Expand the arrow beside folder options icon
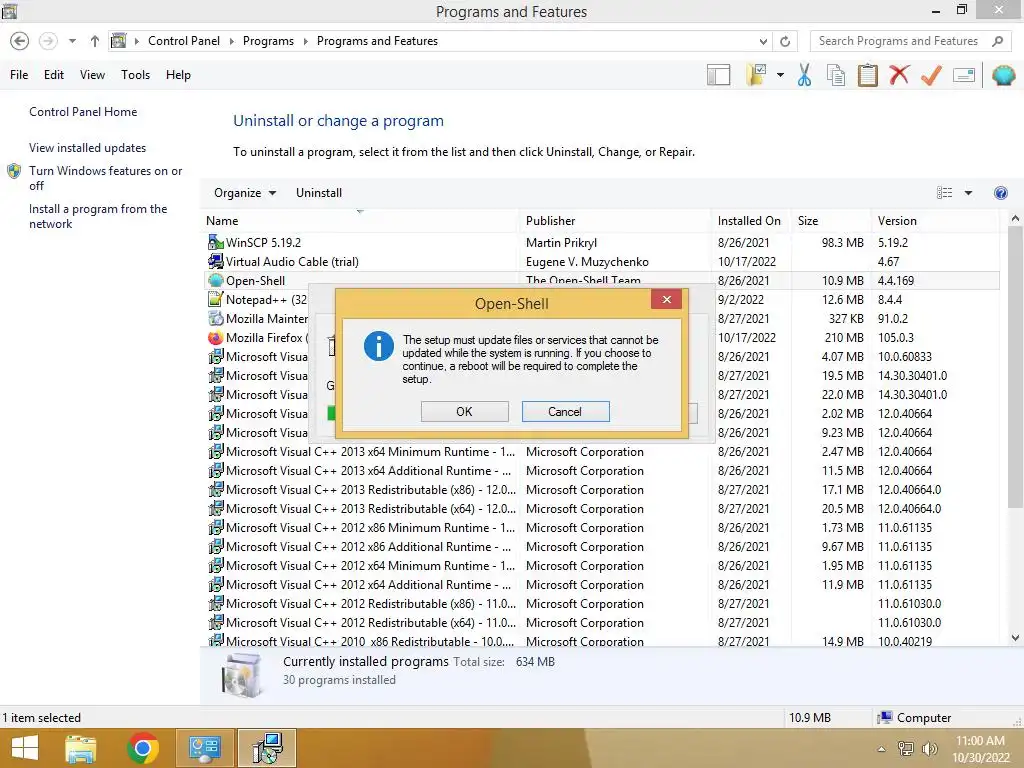Screen dimensions: 1024x768 point(780,75)
